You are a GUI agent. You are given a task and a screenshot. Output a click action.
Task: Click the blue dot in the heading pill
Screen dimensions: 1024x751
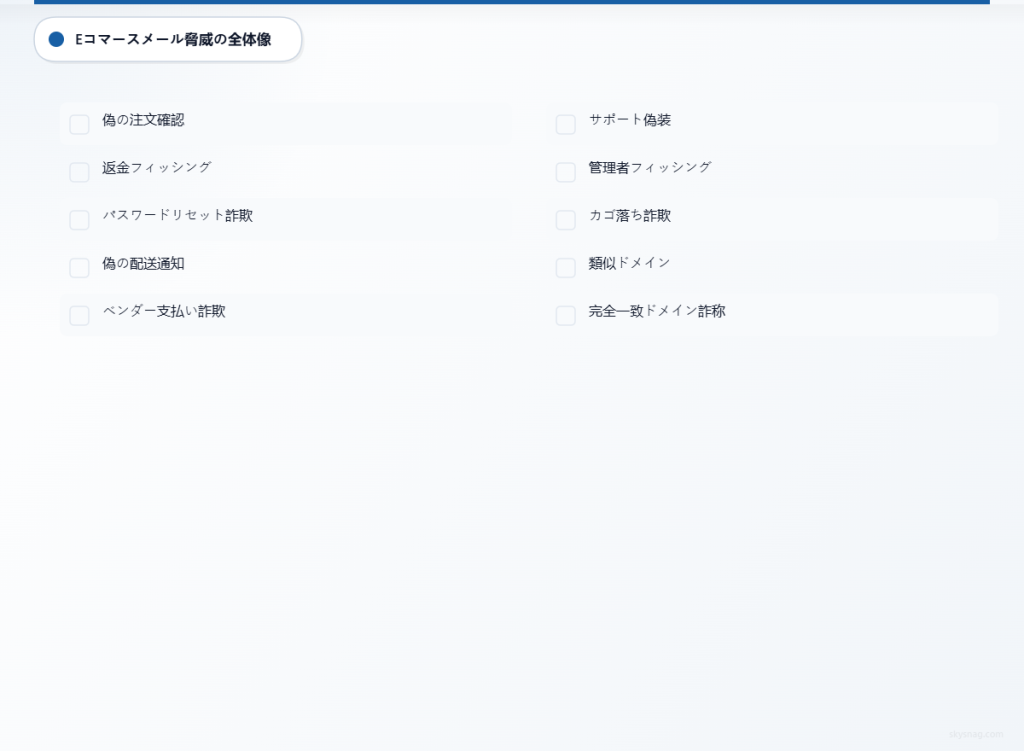tap(56, 39)
